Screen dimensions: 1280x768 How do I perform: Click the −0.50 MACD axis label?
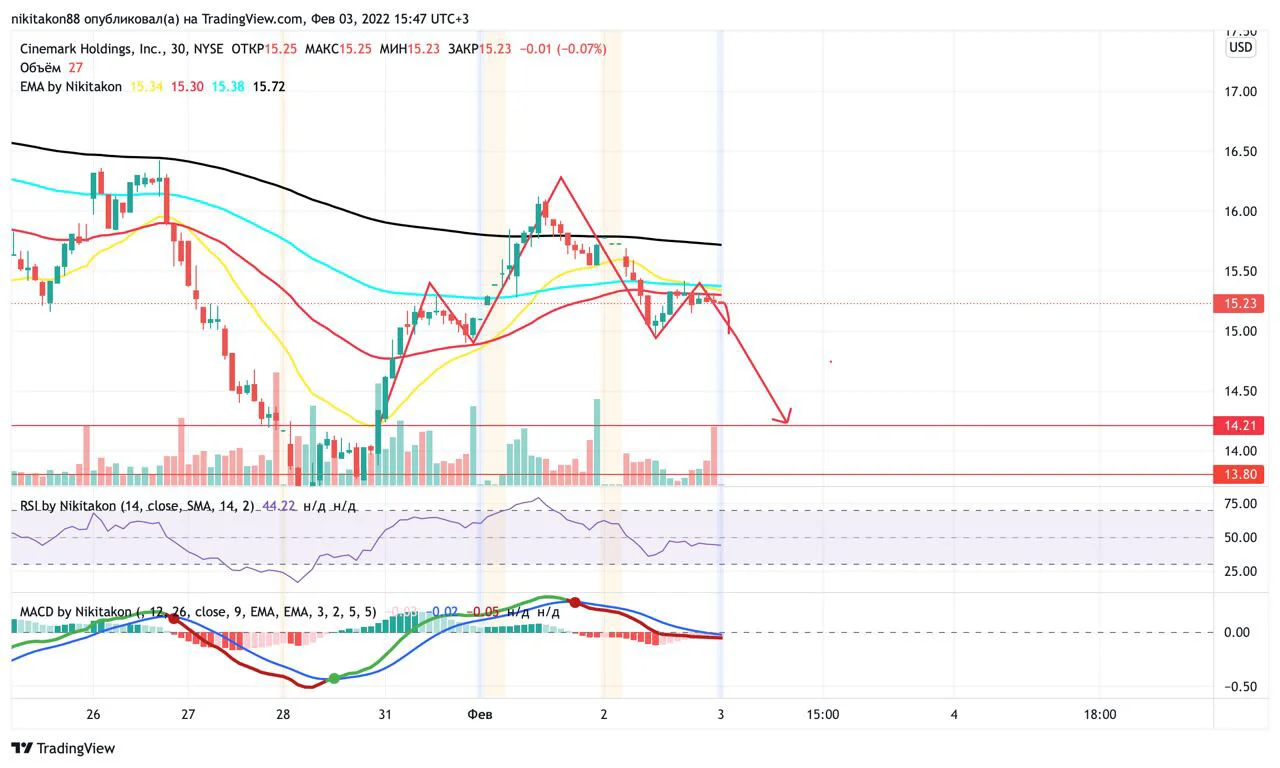click(x=1239, y=686)
